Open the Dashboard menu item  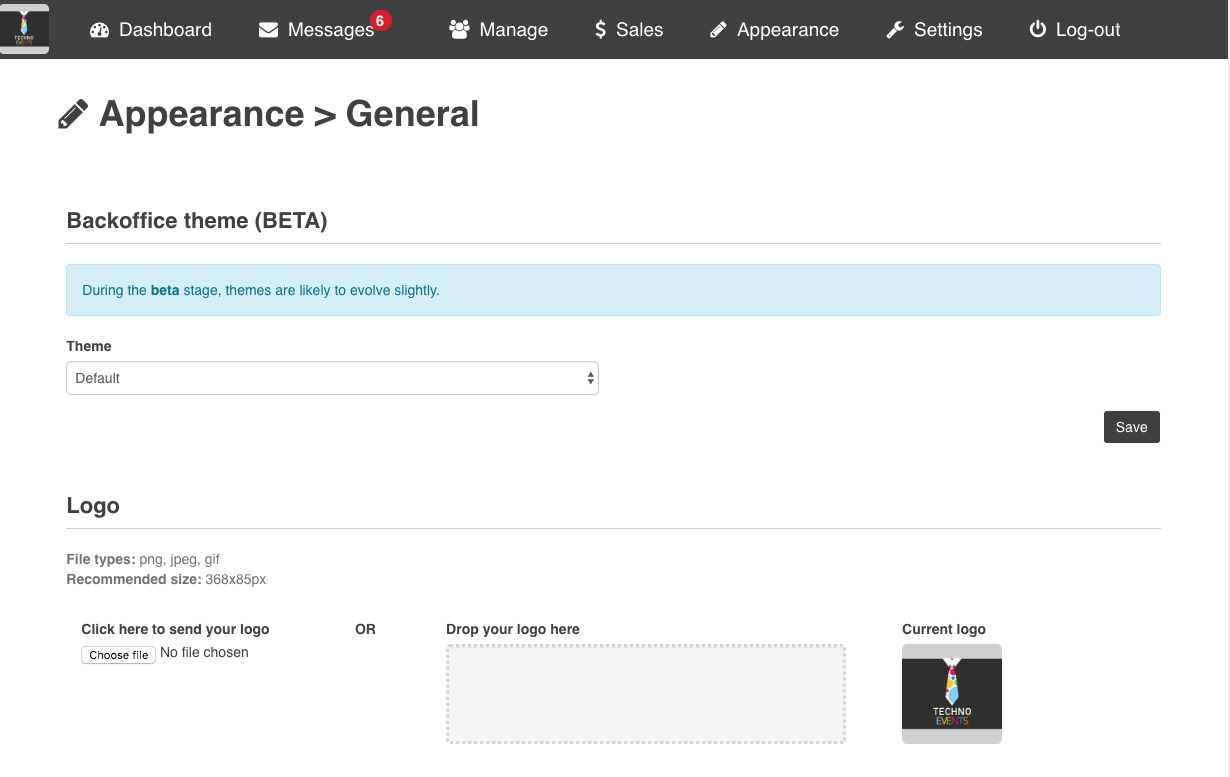[165, 30]
